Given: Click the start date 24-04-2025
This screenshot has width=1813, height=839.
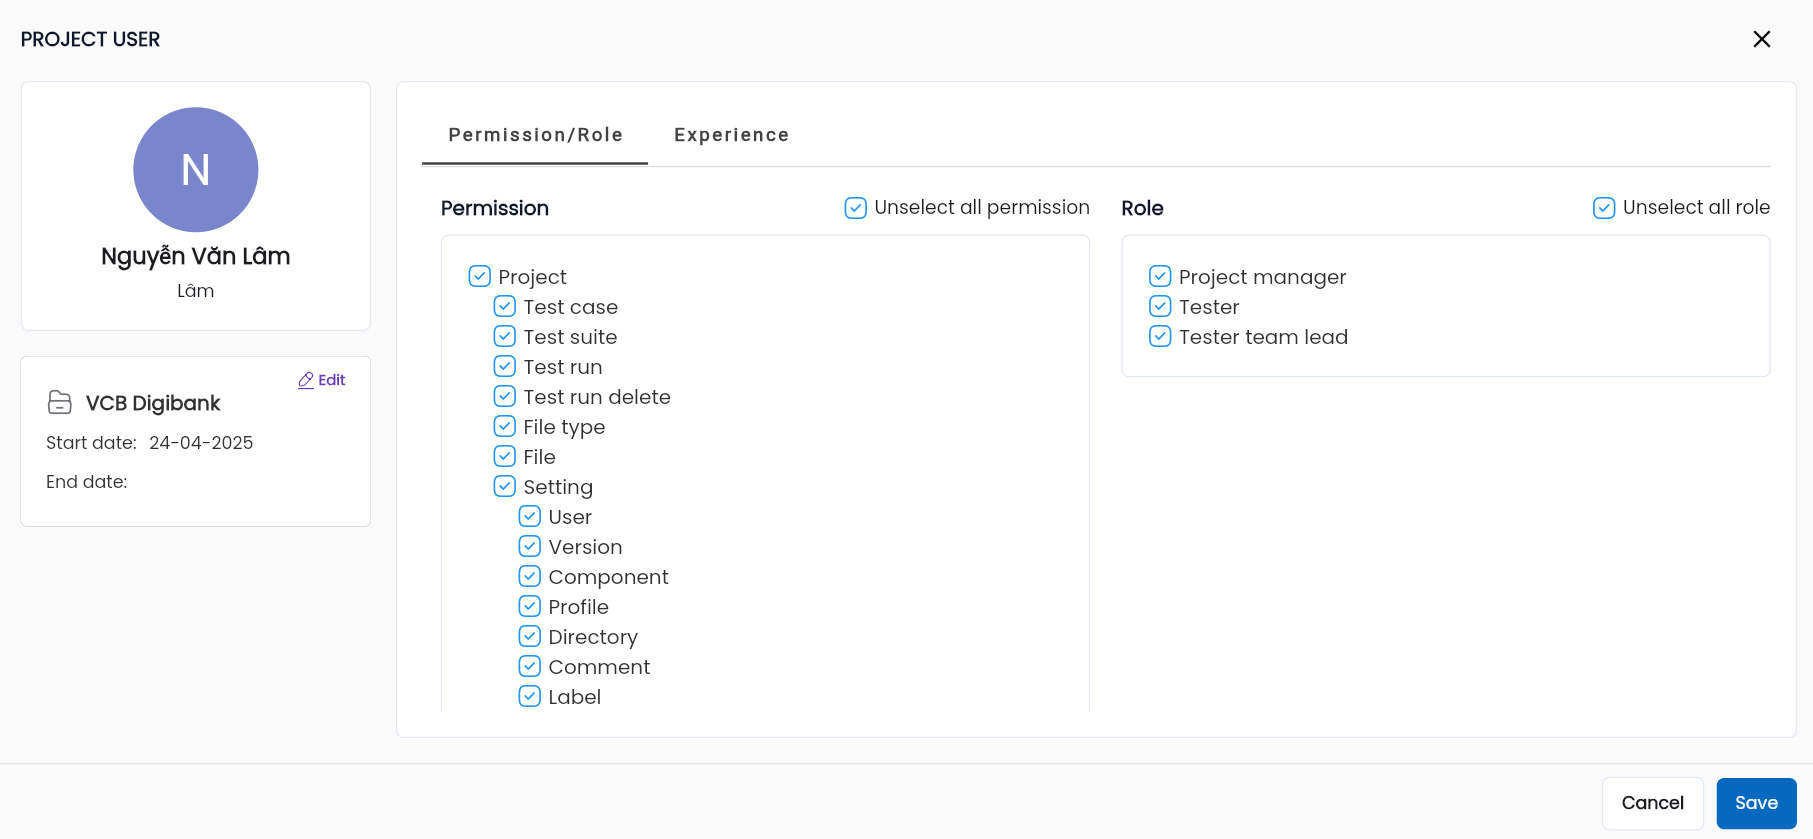Looking at the screenshot, I should coord(201,443).
